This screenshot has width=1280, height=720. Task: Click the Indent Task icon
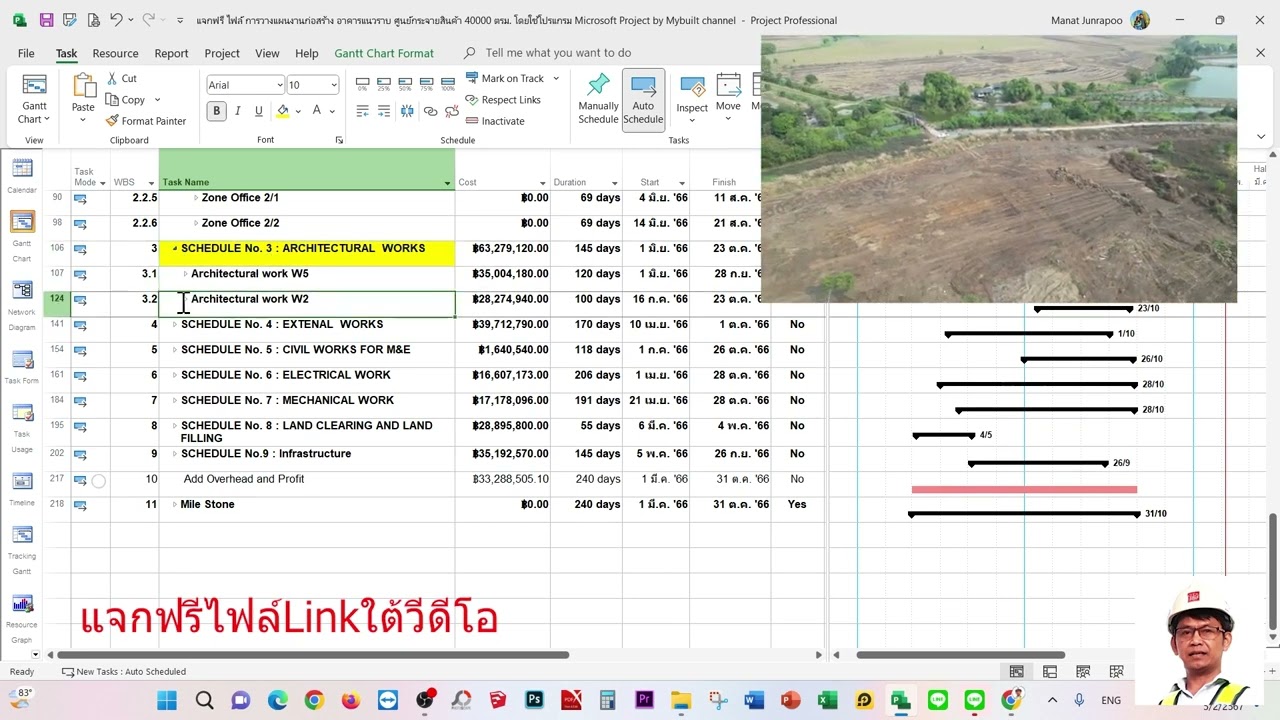384,111
